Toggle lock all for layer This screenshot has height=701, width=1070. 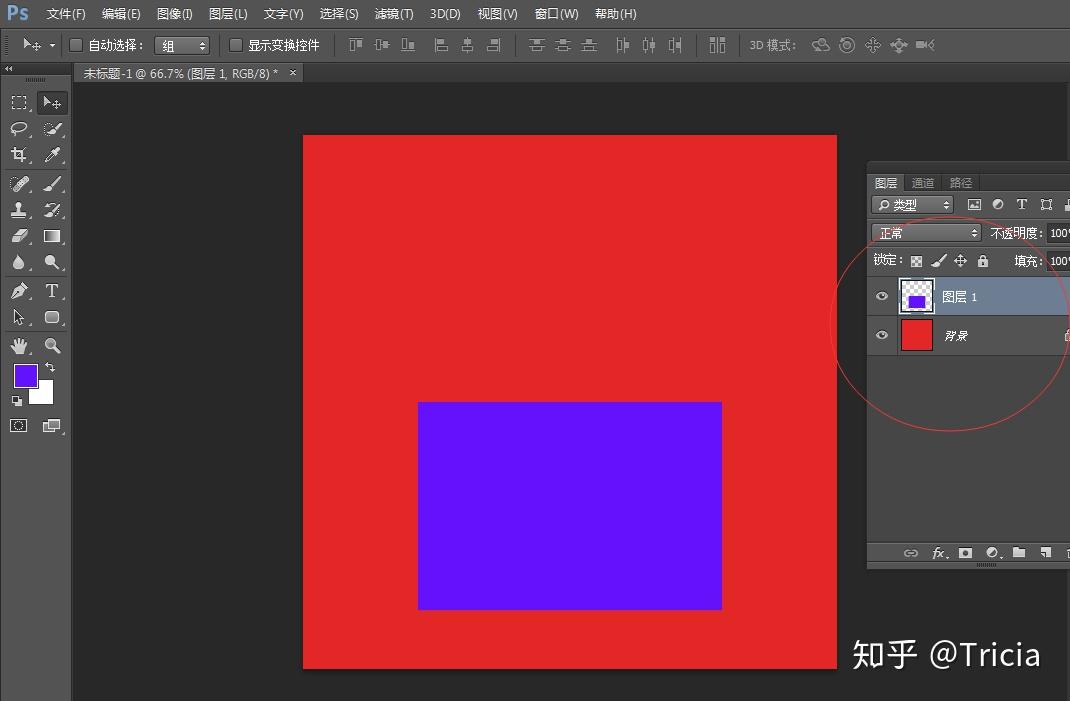tap(983, 261)
